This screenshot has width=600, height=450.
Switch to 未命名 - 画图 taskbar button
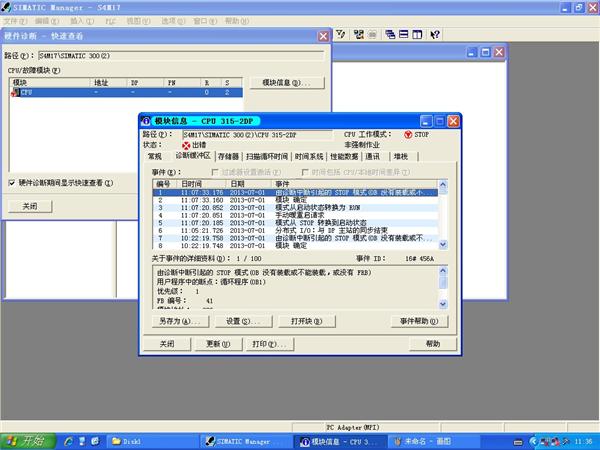[433, 441]
